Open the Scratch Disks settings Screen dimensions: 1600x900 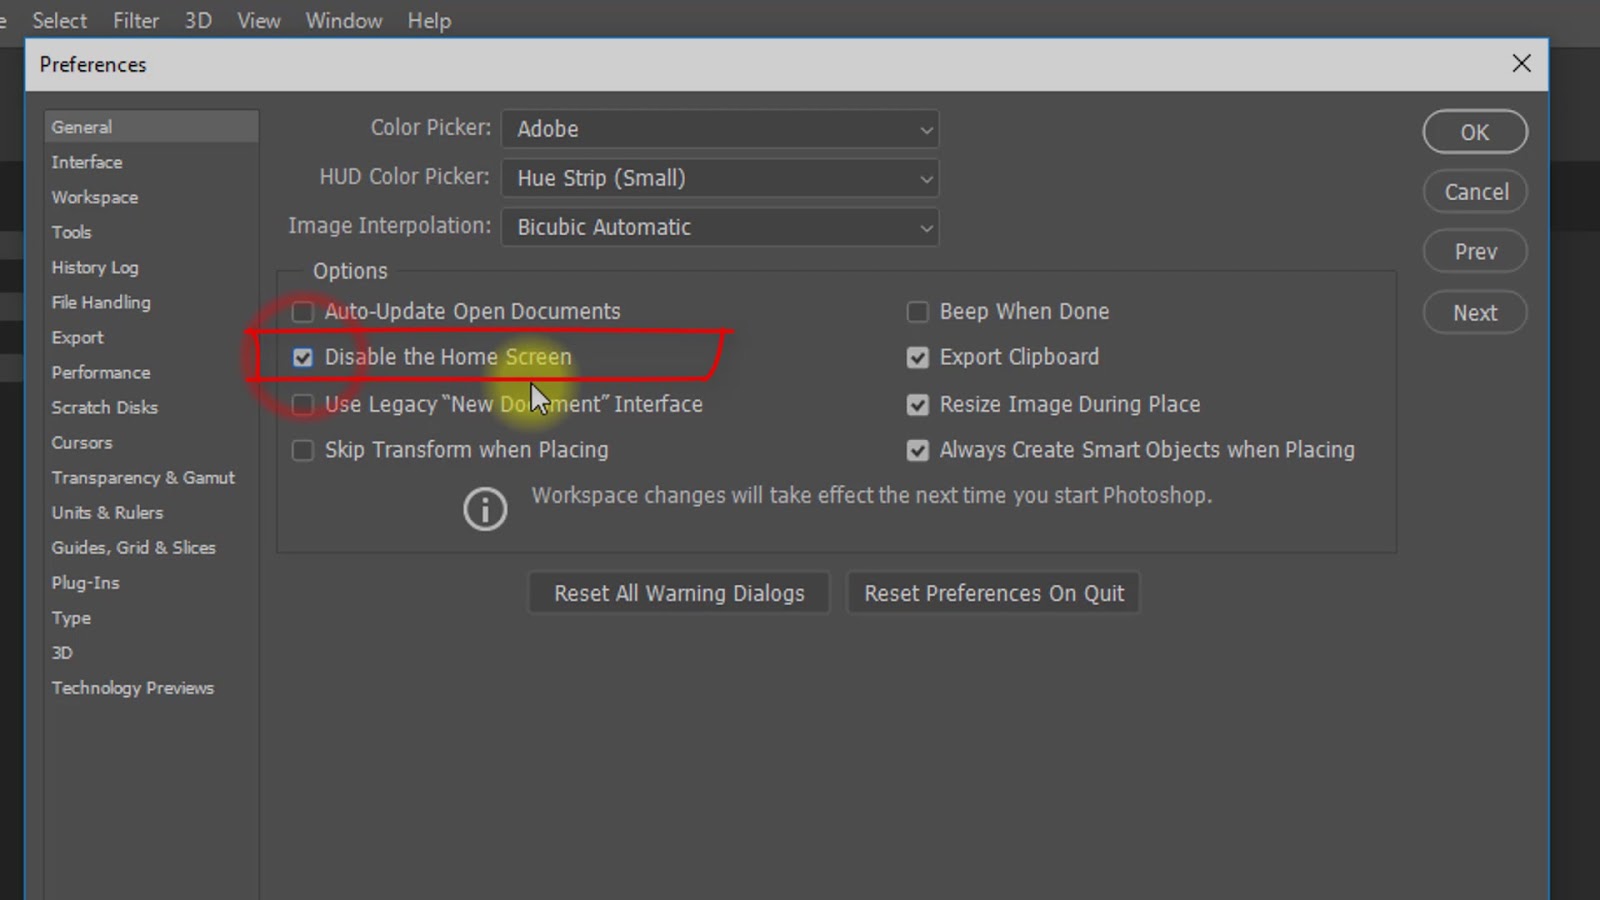coord(104,407)
